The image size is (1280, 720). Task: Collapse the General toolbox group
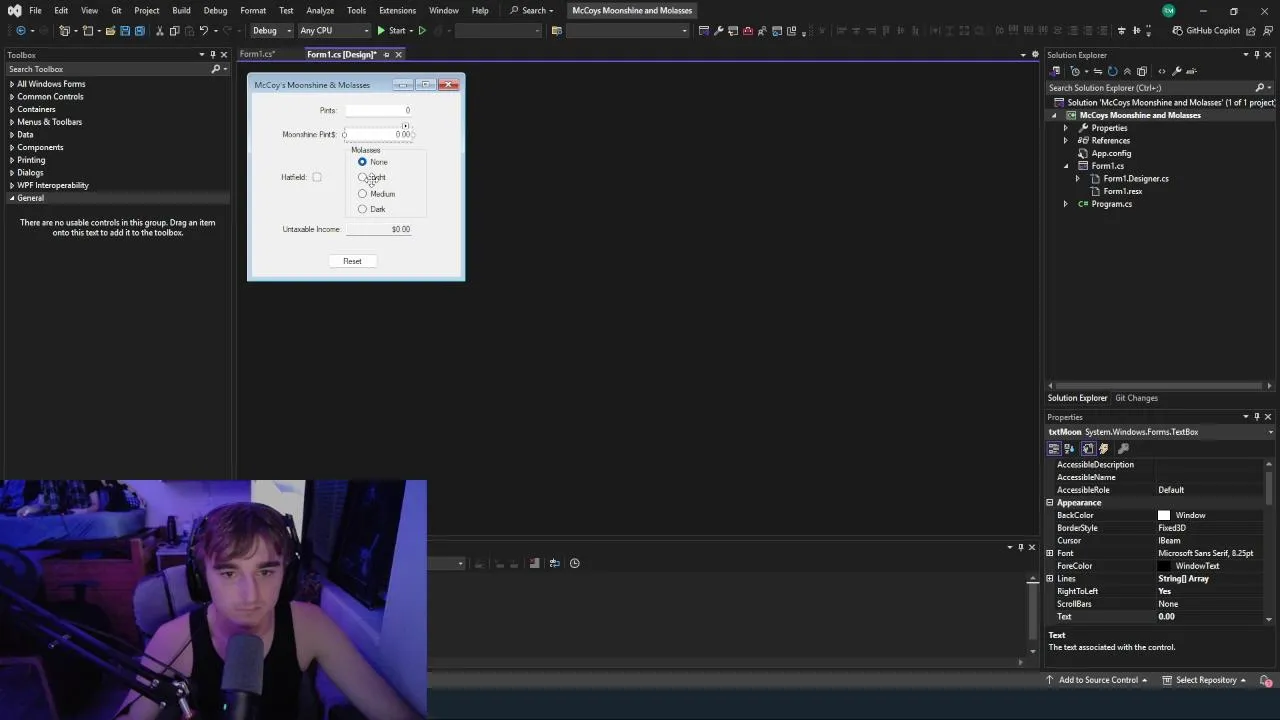(x=12, y=198)
